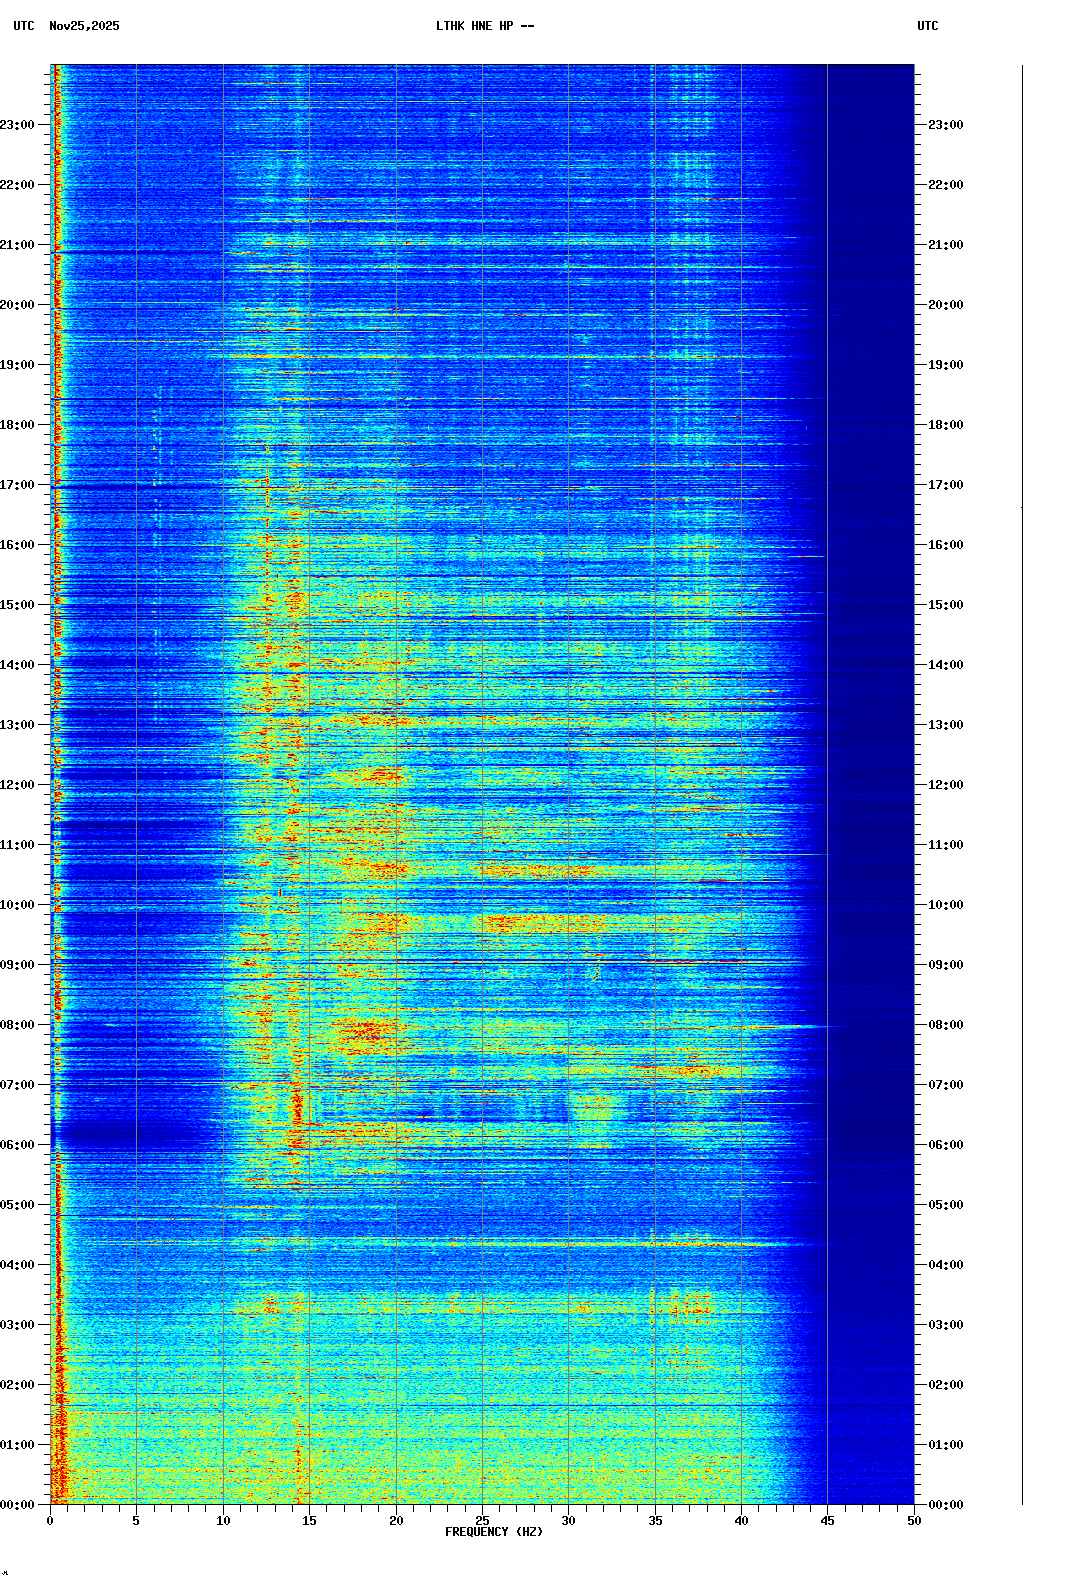Select the 12:00 label on the left axis
Image resolution: width=1066 pixels, height=1584 pixels.
point(18,785)
